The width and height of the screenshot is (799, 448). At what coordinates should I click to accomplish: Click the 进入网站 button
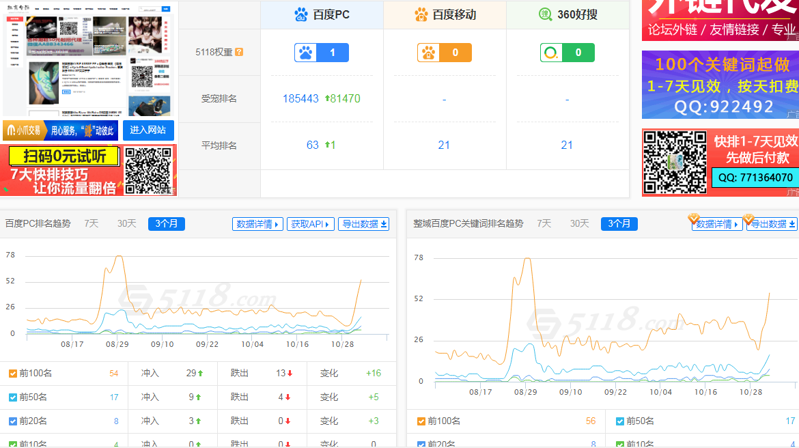(x=148, y=130)
